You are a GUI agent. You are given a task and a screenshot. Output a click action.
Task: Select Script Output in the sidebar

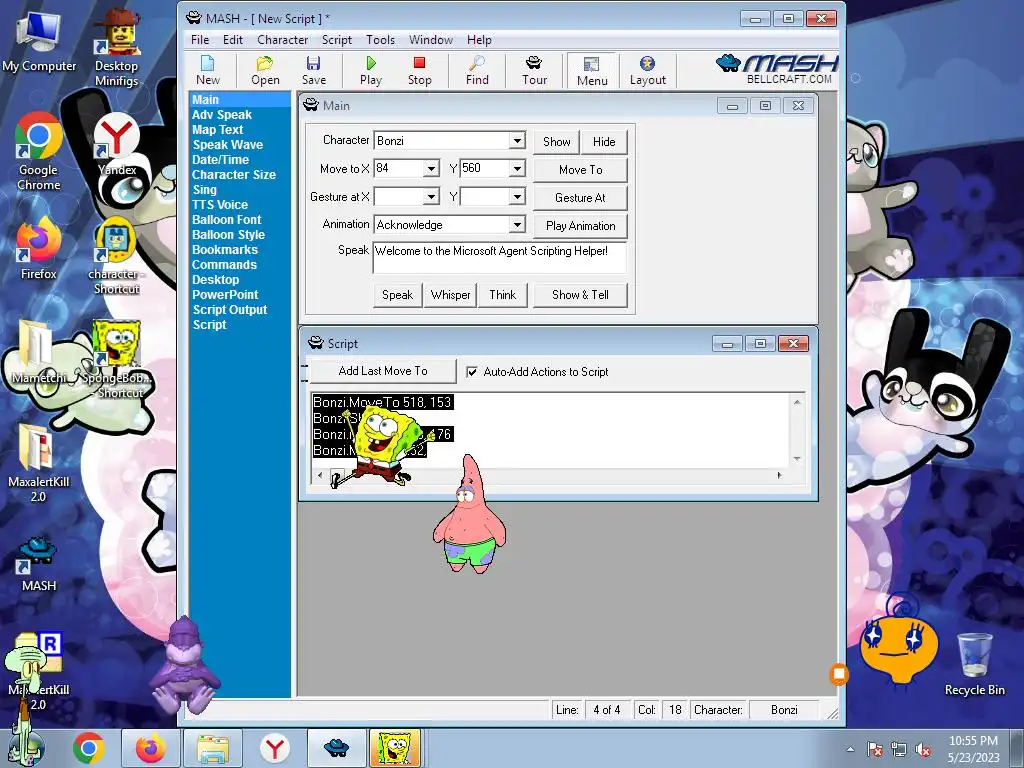pos(229,310)
